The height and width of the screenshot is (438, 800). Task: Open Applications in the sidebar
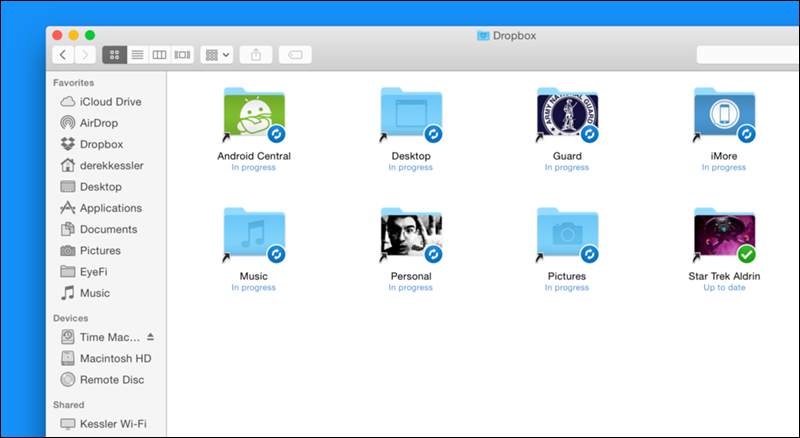click(x=101, y=208)
